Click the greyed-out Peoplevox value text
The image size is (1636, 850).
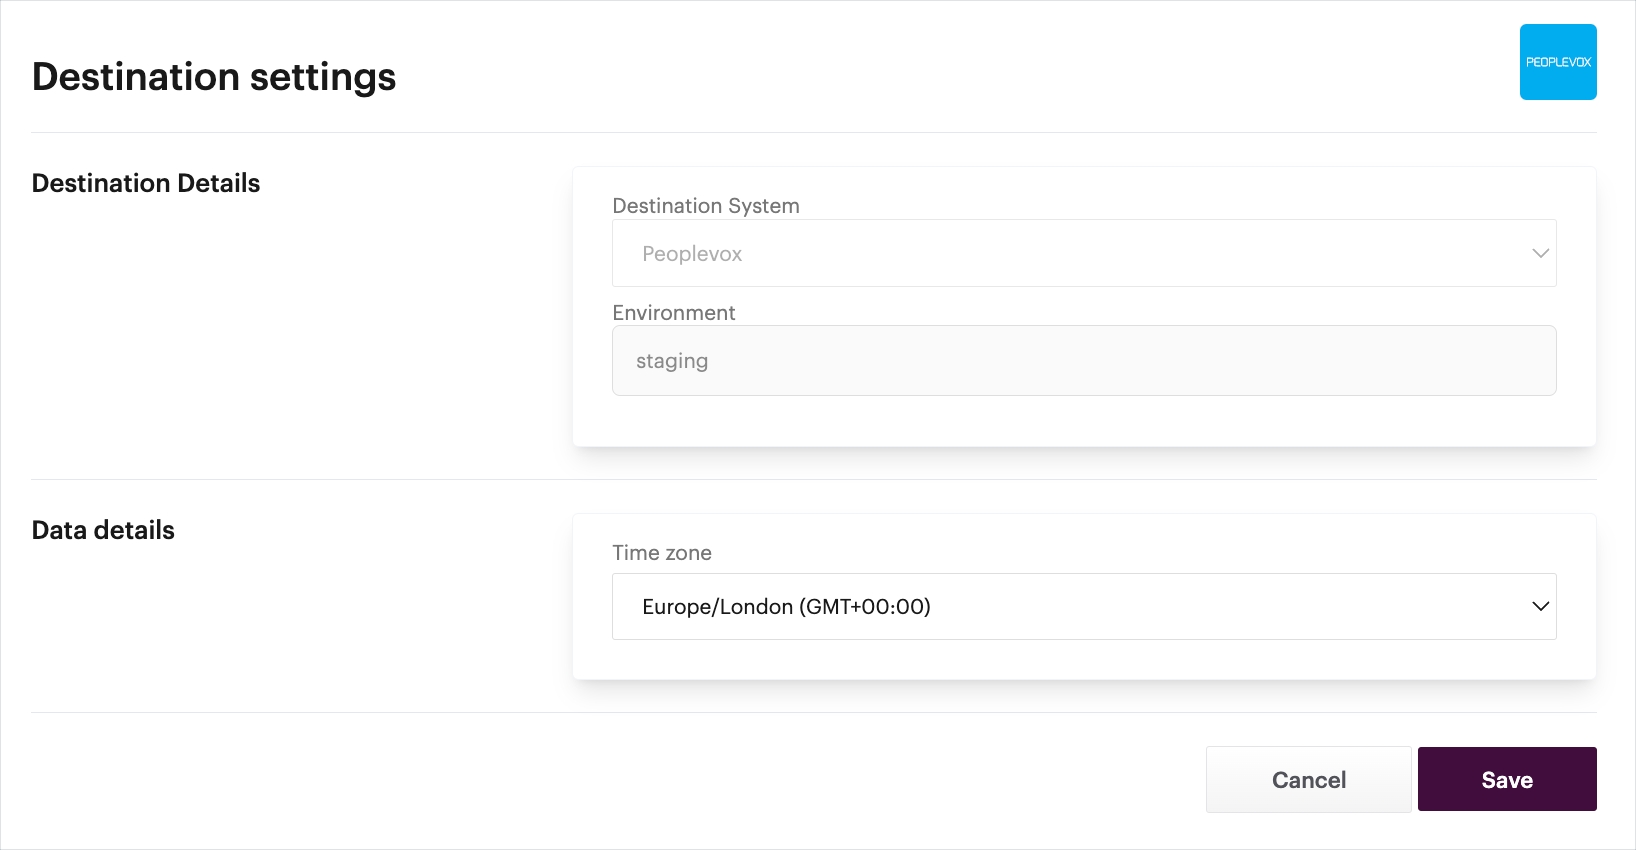coord(692,254)
